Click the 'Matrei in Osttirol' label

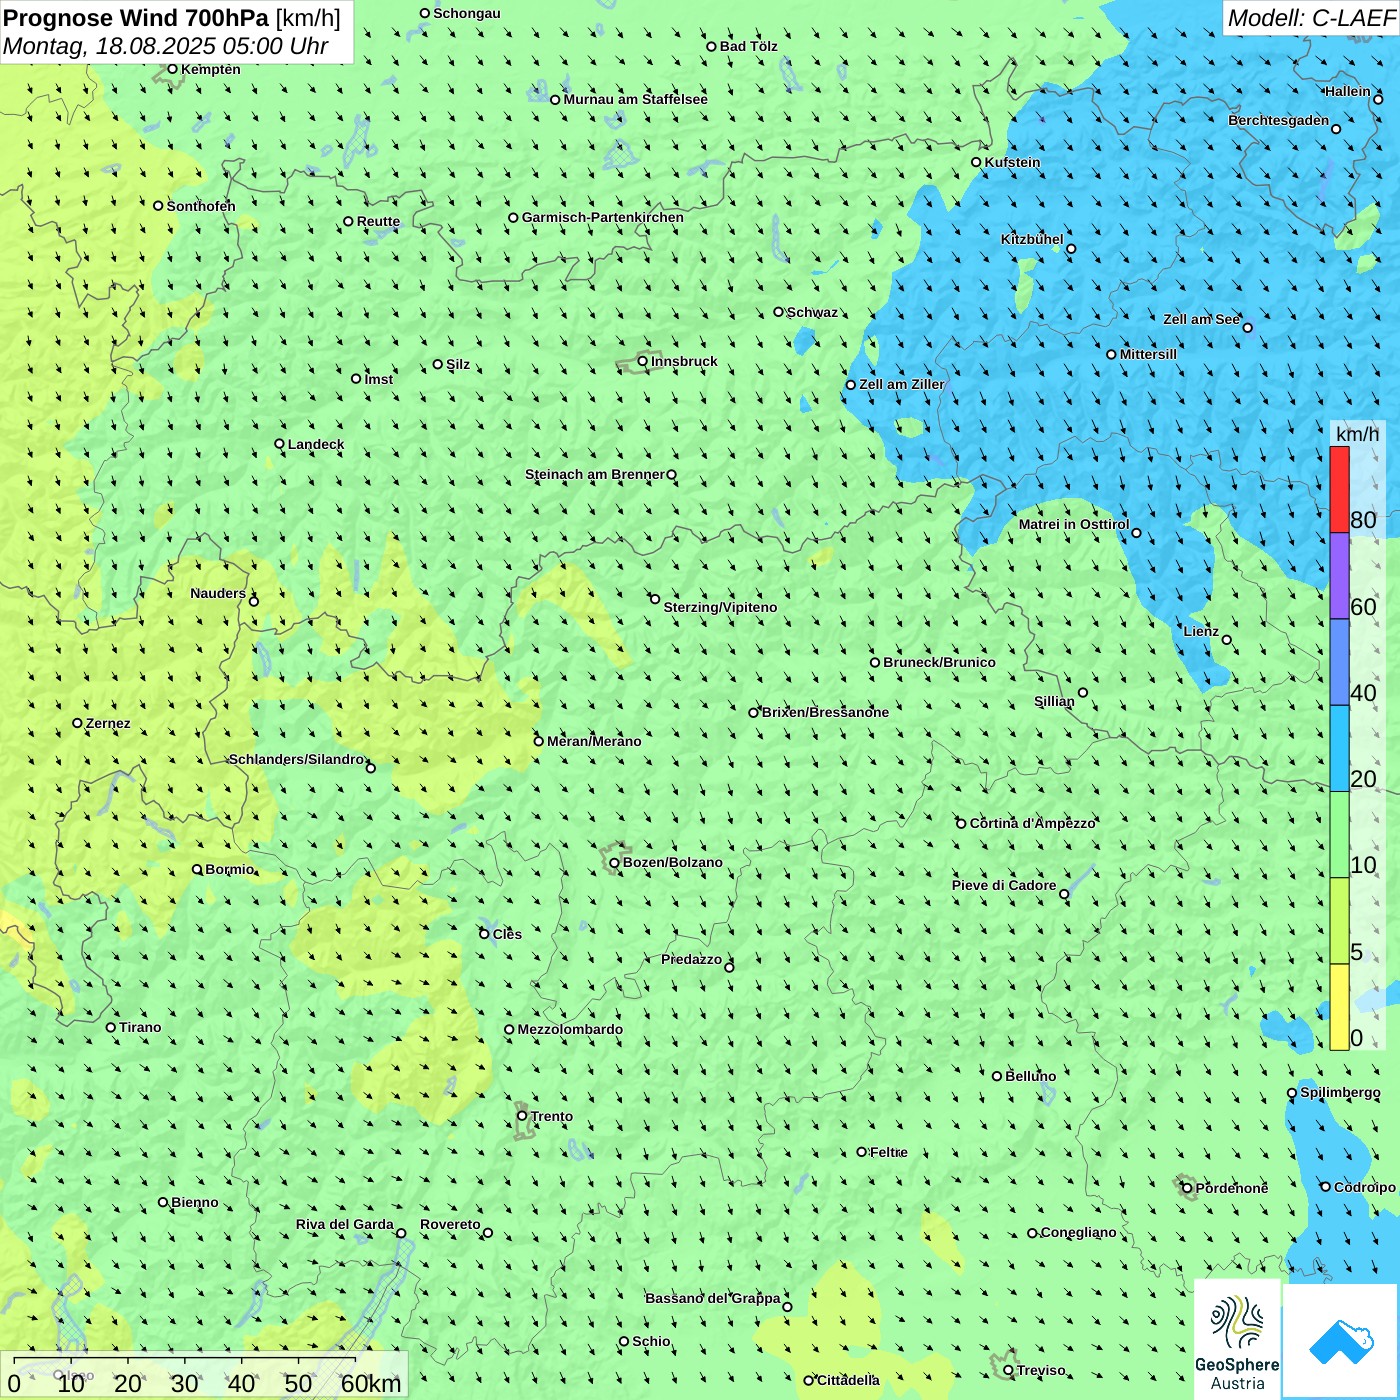1074,524
